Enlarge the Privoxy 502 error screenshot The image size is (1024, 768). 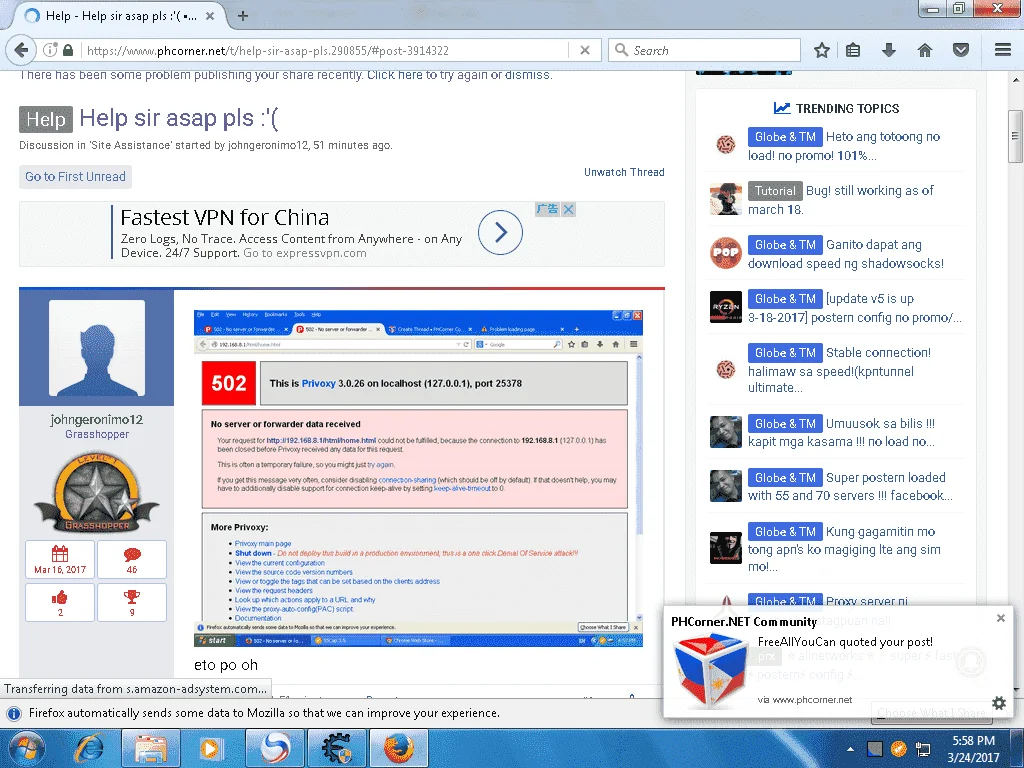tap(418, 479)
